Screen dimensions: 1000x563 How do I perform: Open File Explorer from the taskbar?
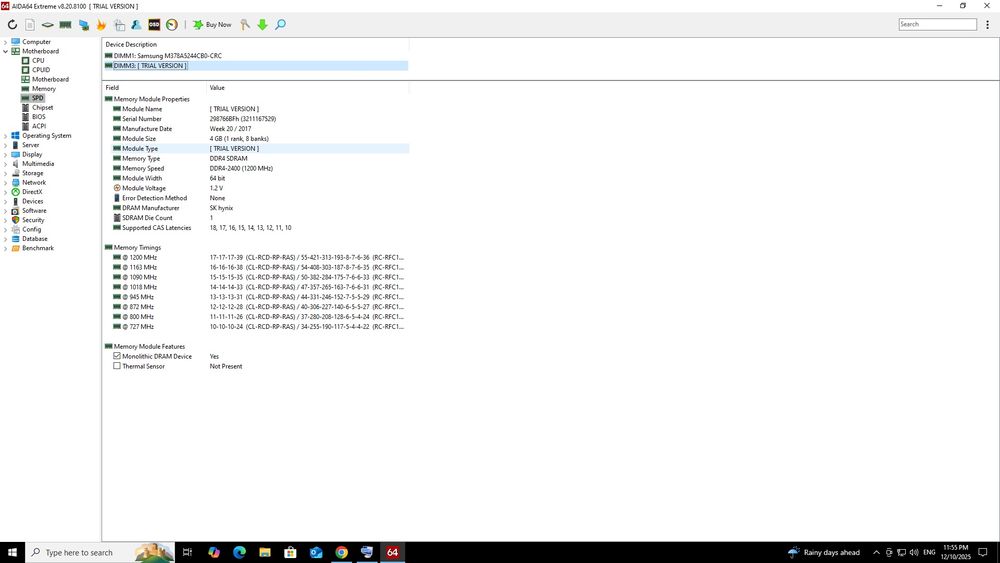pos(265,552)
